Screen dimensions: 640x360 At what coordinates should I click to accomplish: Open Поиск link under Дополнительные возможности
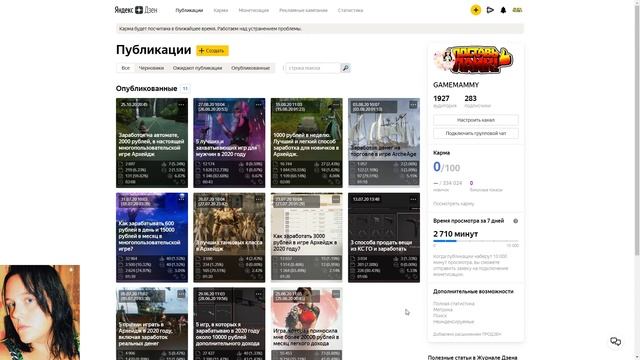pyautogui.click(x=440, y=316)
